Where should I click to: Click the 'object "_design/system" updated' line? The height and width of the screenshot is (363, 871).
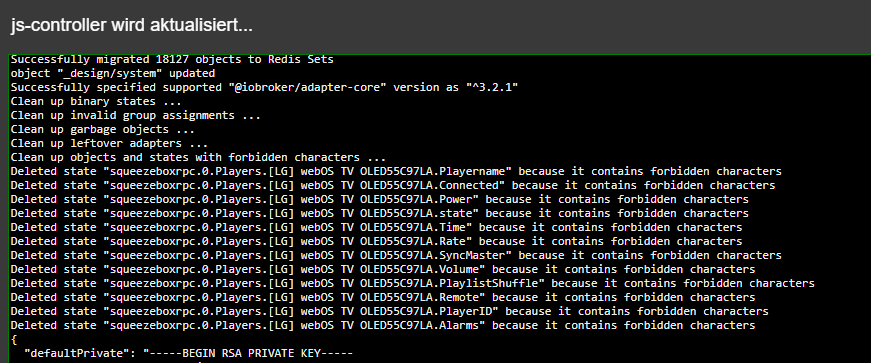point(113,73)
